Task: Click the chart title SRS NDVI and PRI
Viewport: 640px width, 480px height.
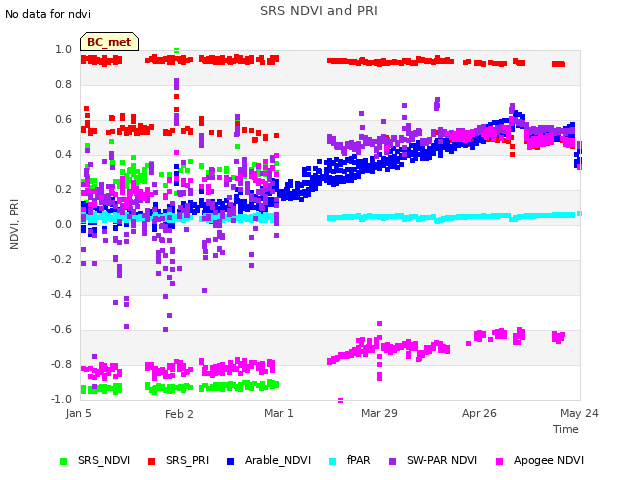Action: (319, 11)
